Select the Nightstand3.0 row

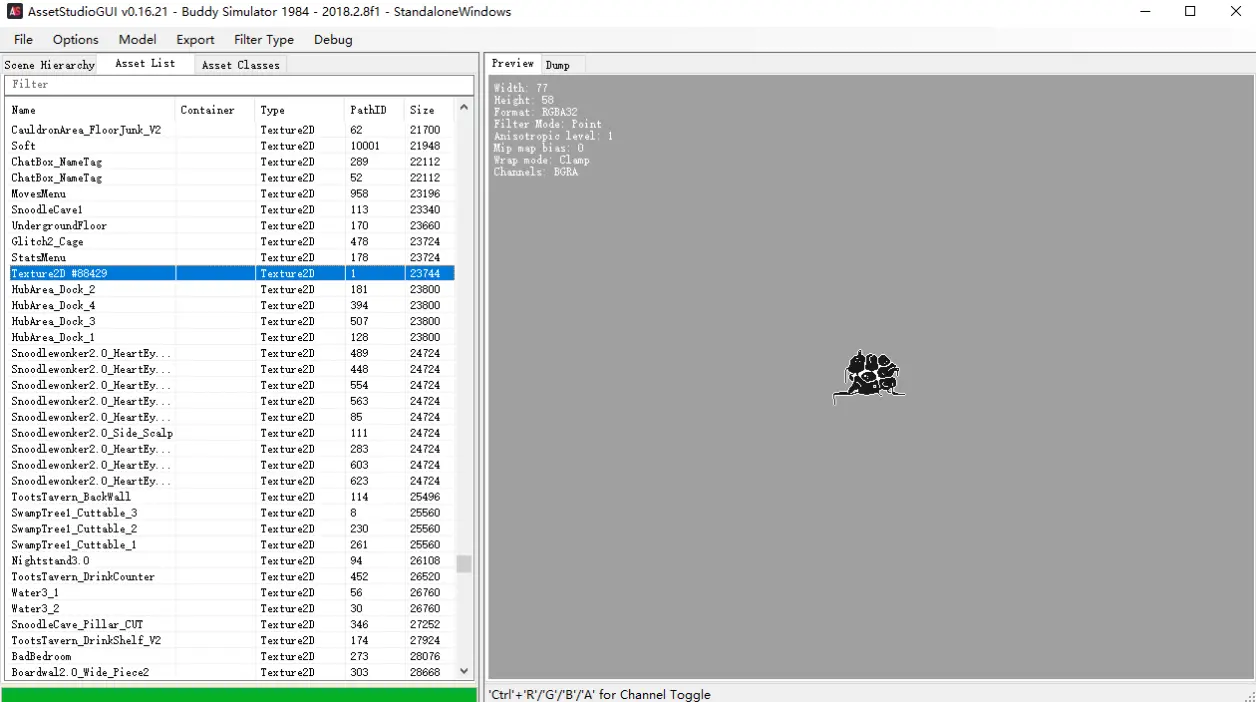point(230,561)
